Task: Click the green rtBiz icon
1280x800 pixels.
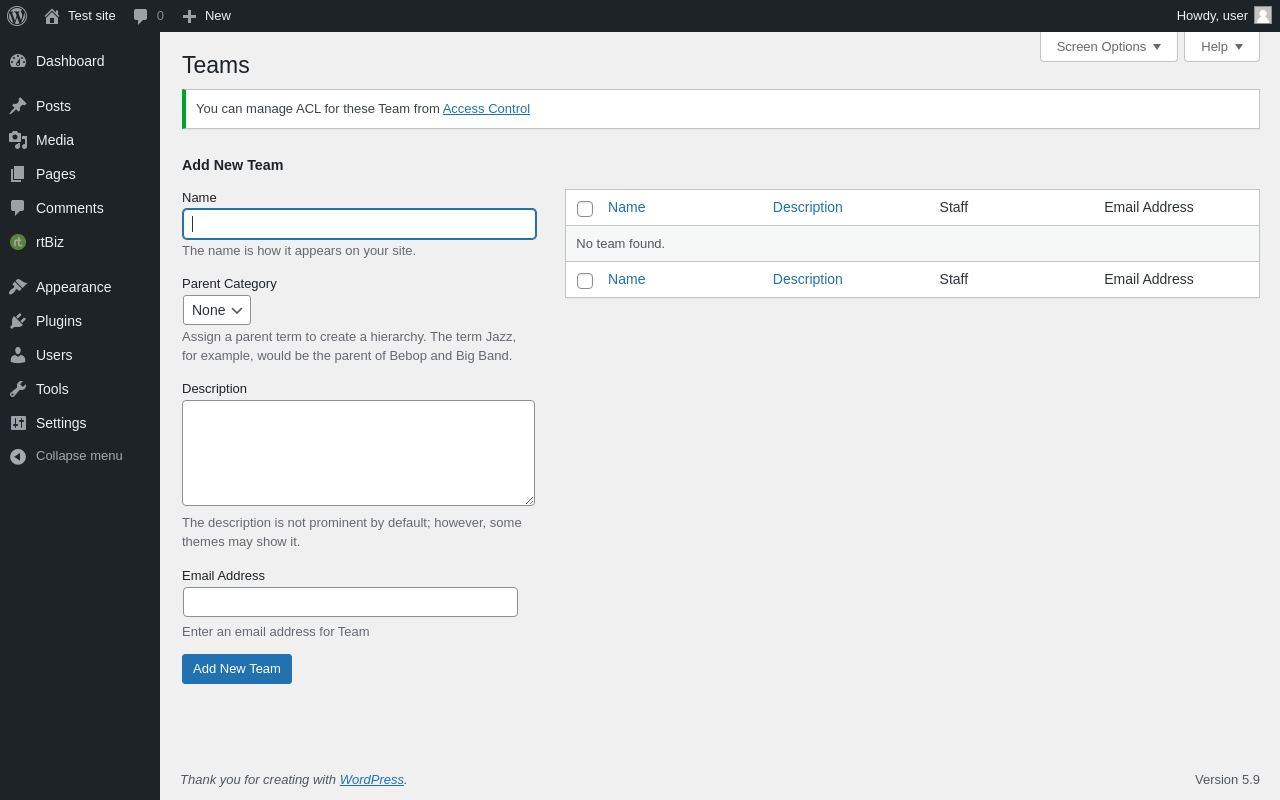Action: pos(18,242)
